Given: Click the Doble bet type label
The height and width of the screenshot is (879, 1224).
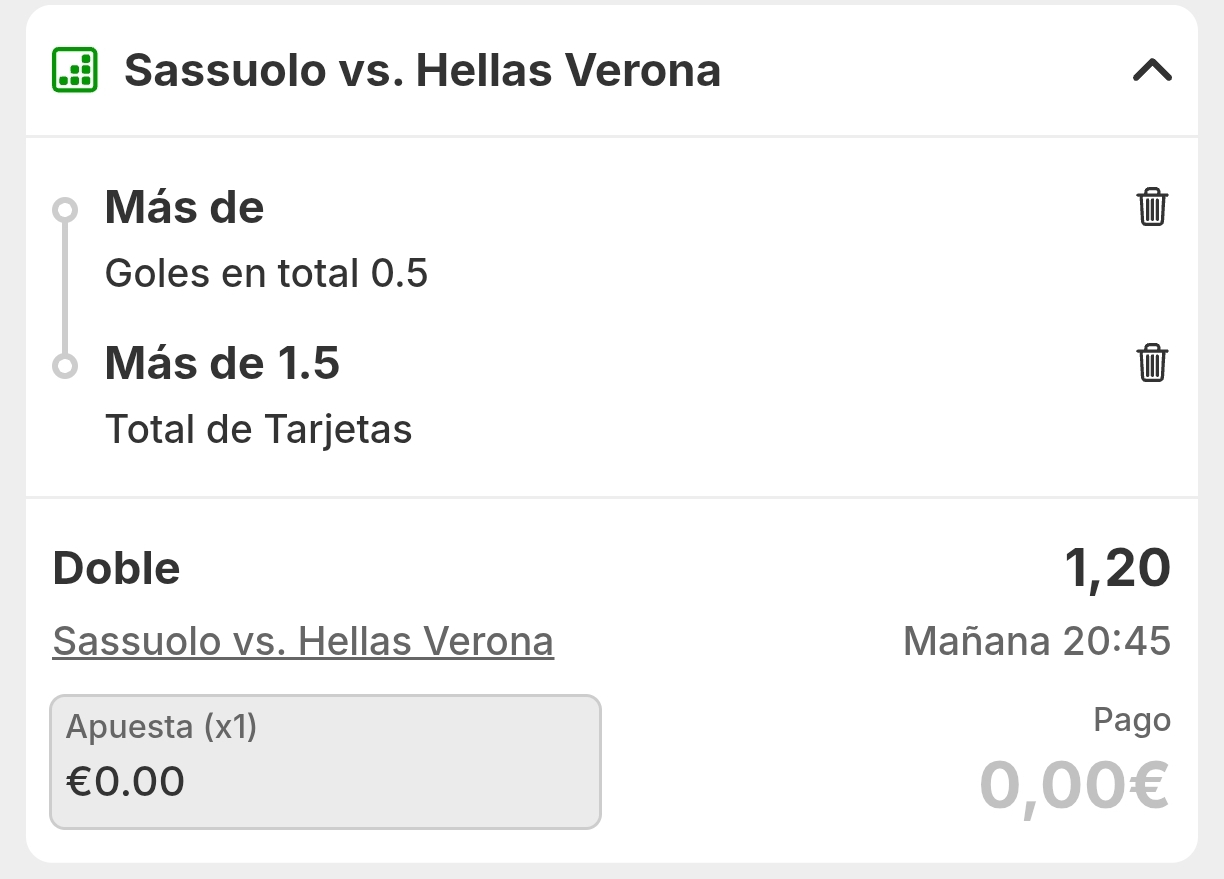Looking at the screenshot, I should 116,569.
